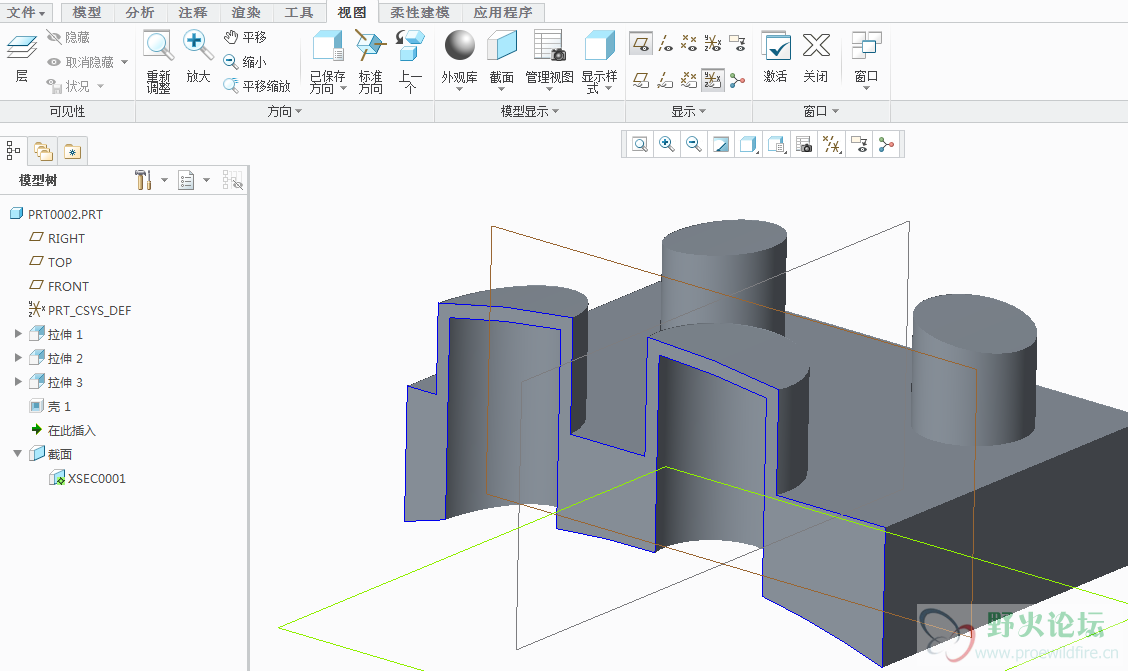Open the 层 (Layers) tool
The height and width of the screenshot is (671, 1128).
(22, 58)
